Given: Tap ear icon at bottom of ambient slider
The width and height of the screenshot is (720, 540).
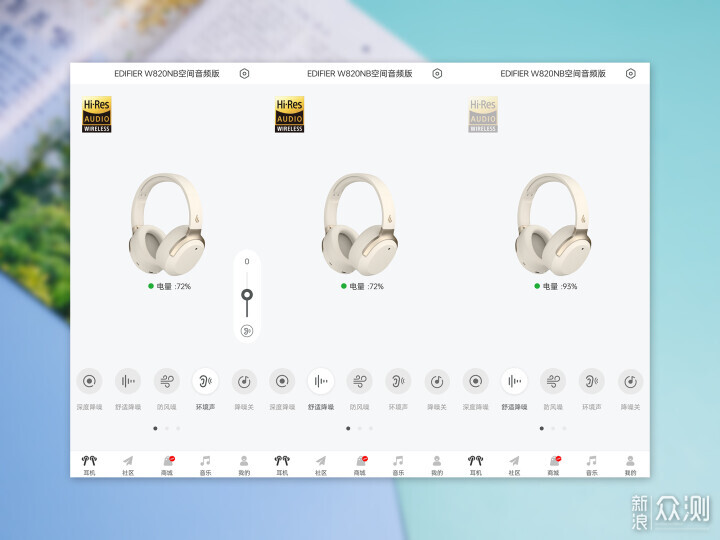Looking at the screenshot, I should click(247, 331).
